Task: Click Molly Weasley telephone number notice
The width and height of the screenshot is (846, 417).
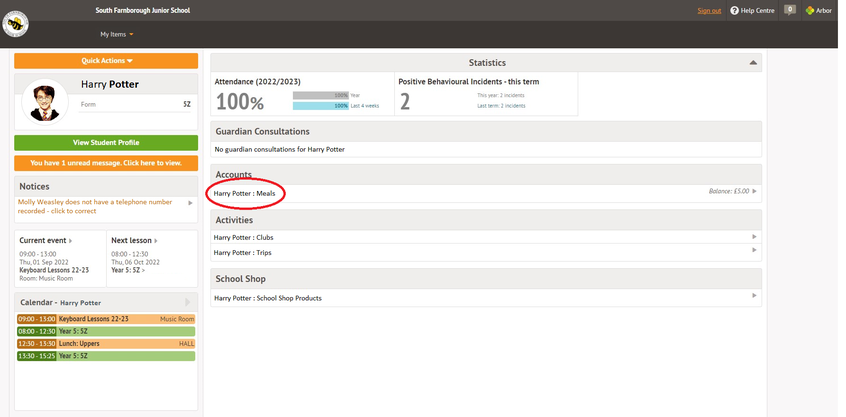Action: click(x=95, y=207)
